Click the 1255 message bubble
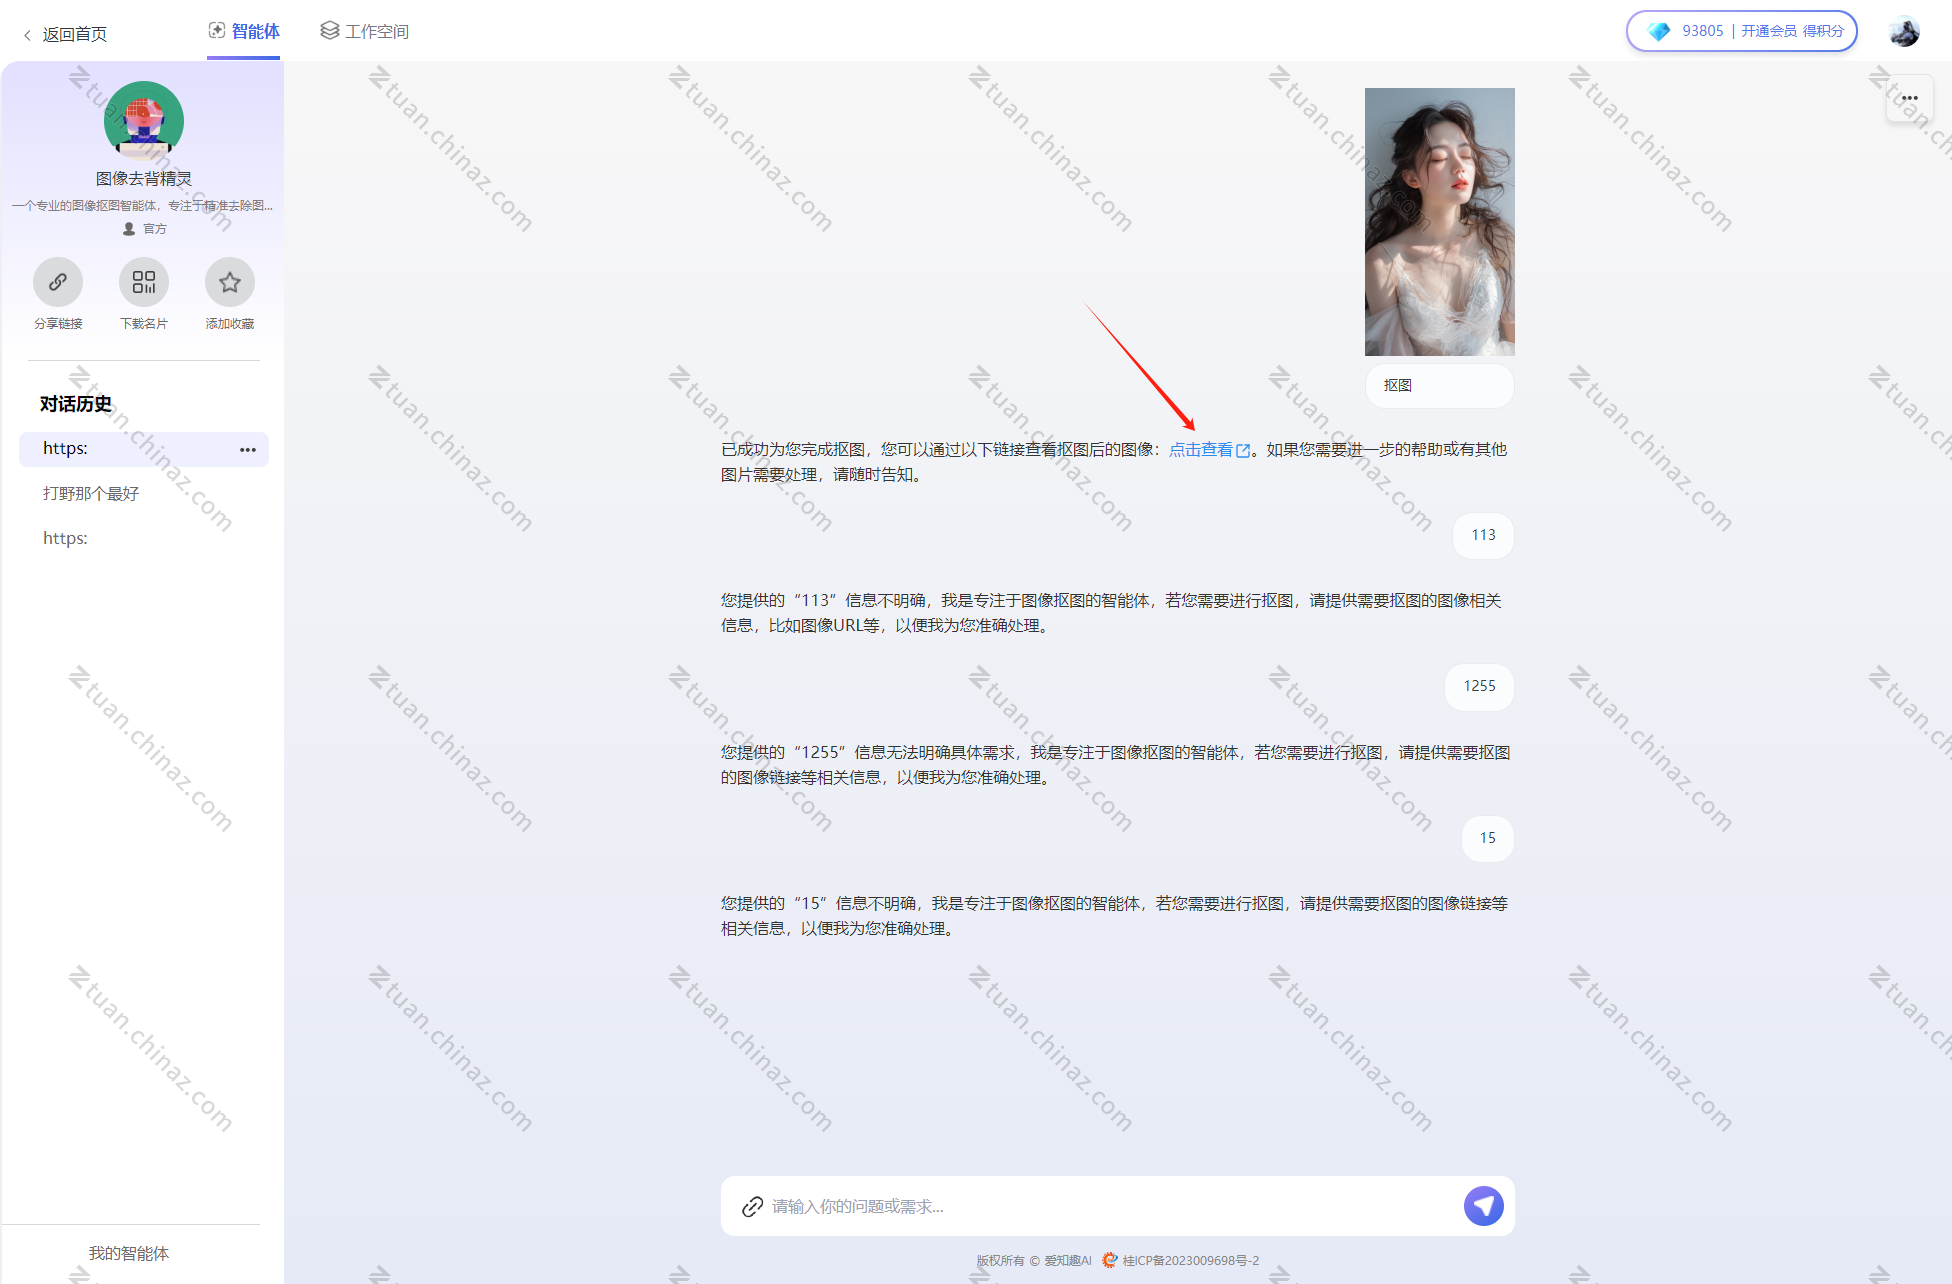The height and width of the screenshot is (1284, 1952). [1479, 687]
